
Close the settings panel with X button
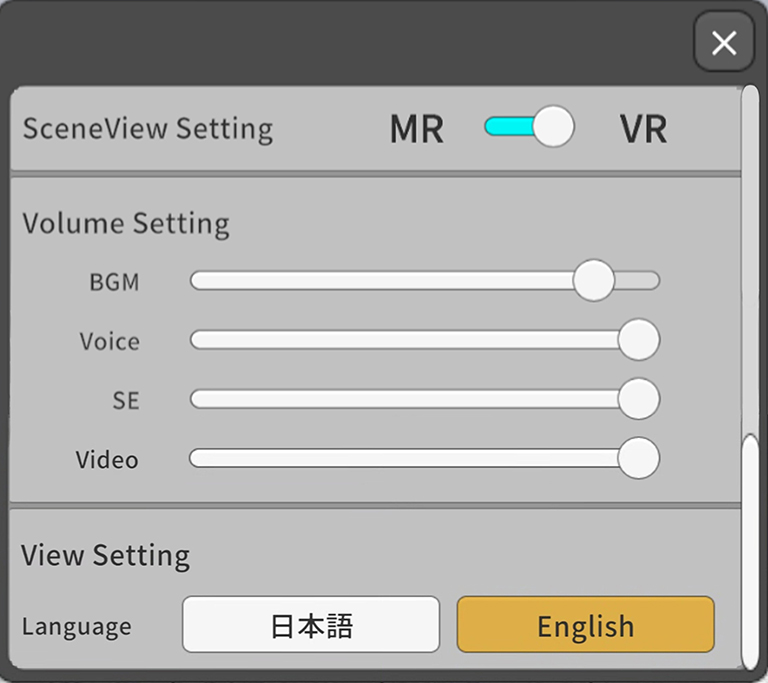[x=723, y=43]
